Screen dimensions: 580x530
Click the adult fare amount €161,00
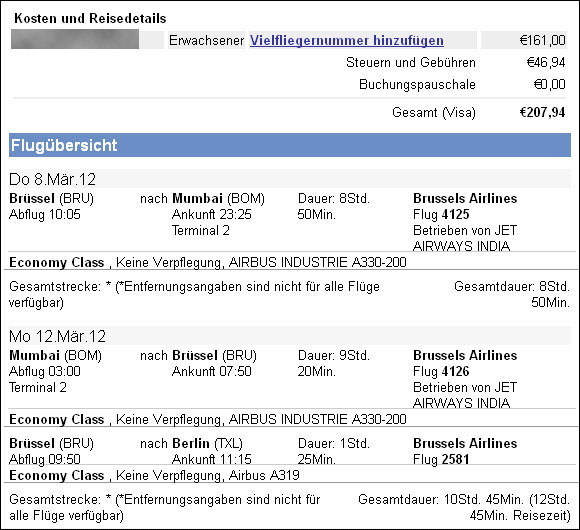543,40
